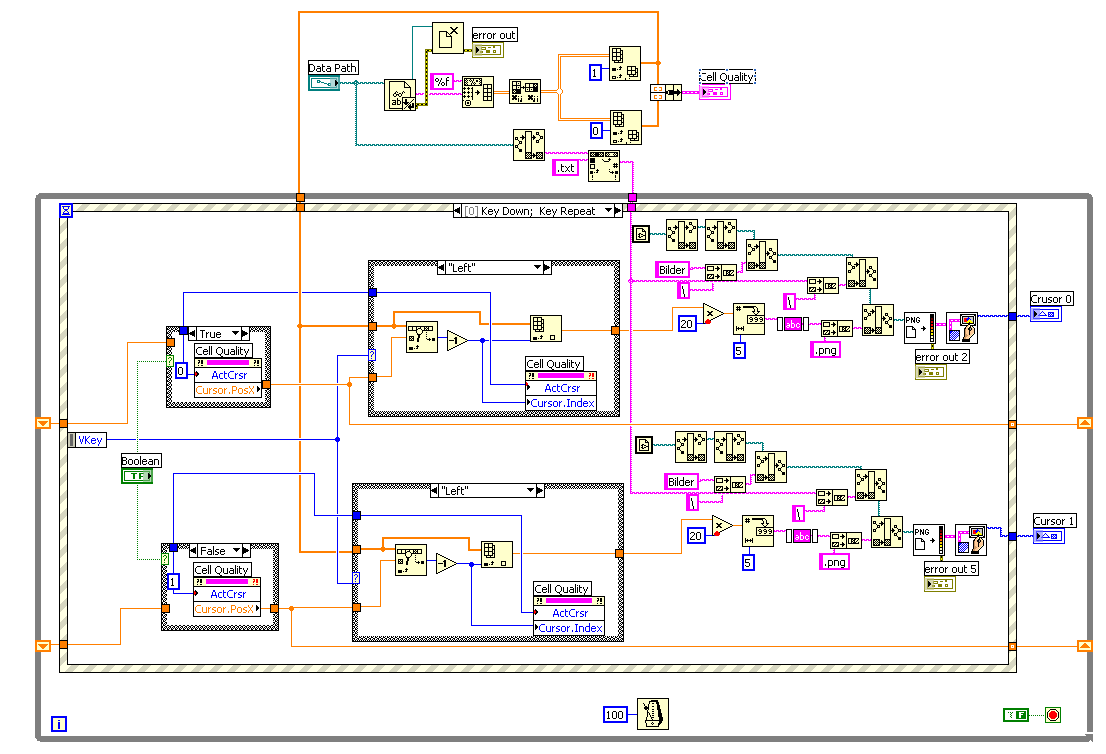
Task: Open the Key Down event case dropdown
Action: (x=609, y=210)
